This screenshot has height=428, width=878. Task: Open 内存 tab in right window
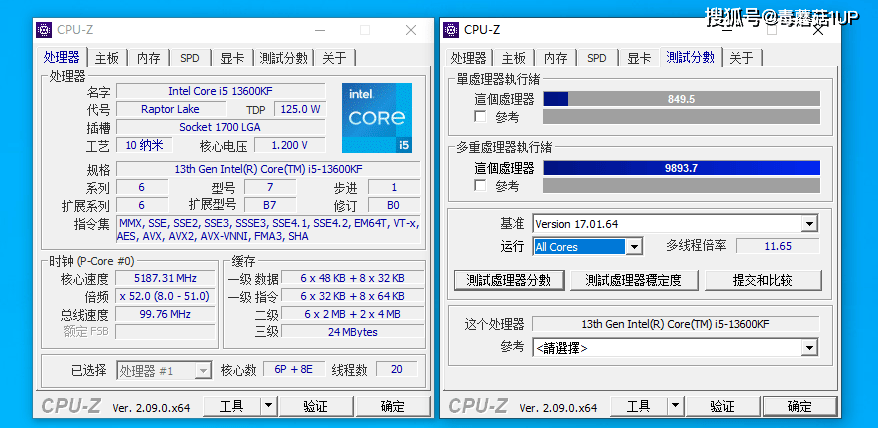pyautogui.click(x=555, y=58)
